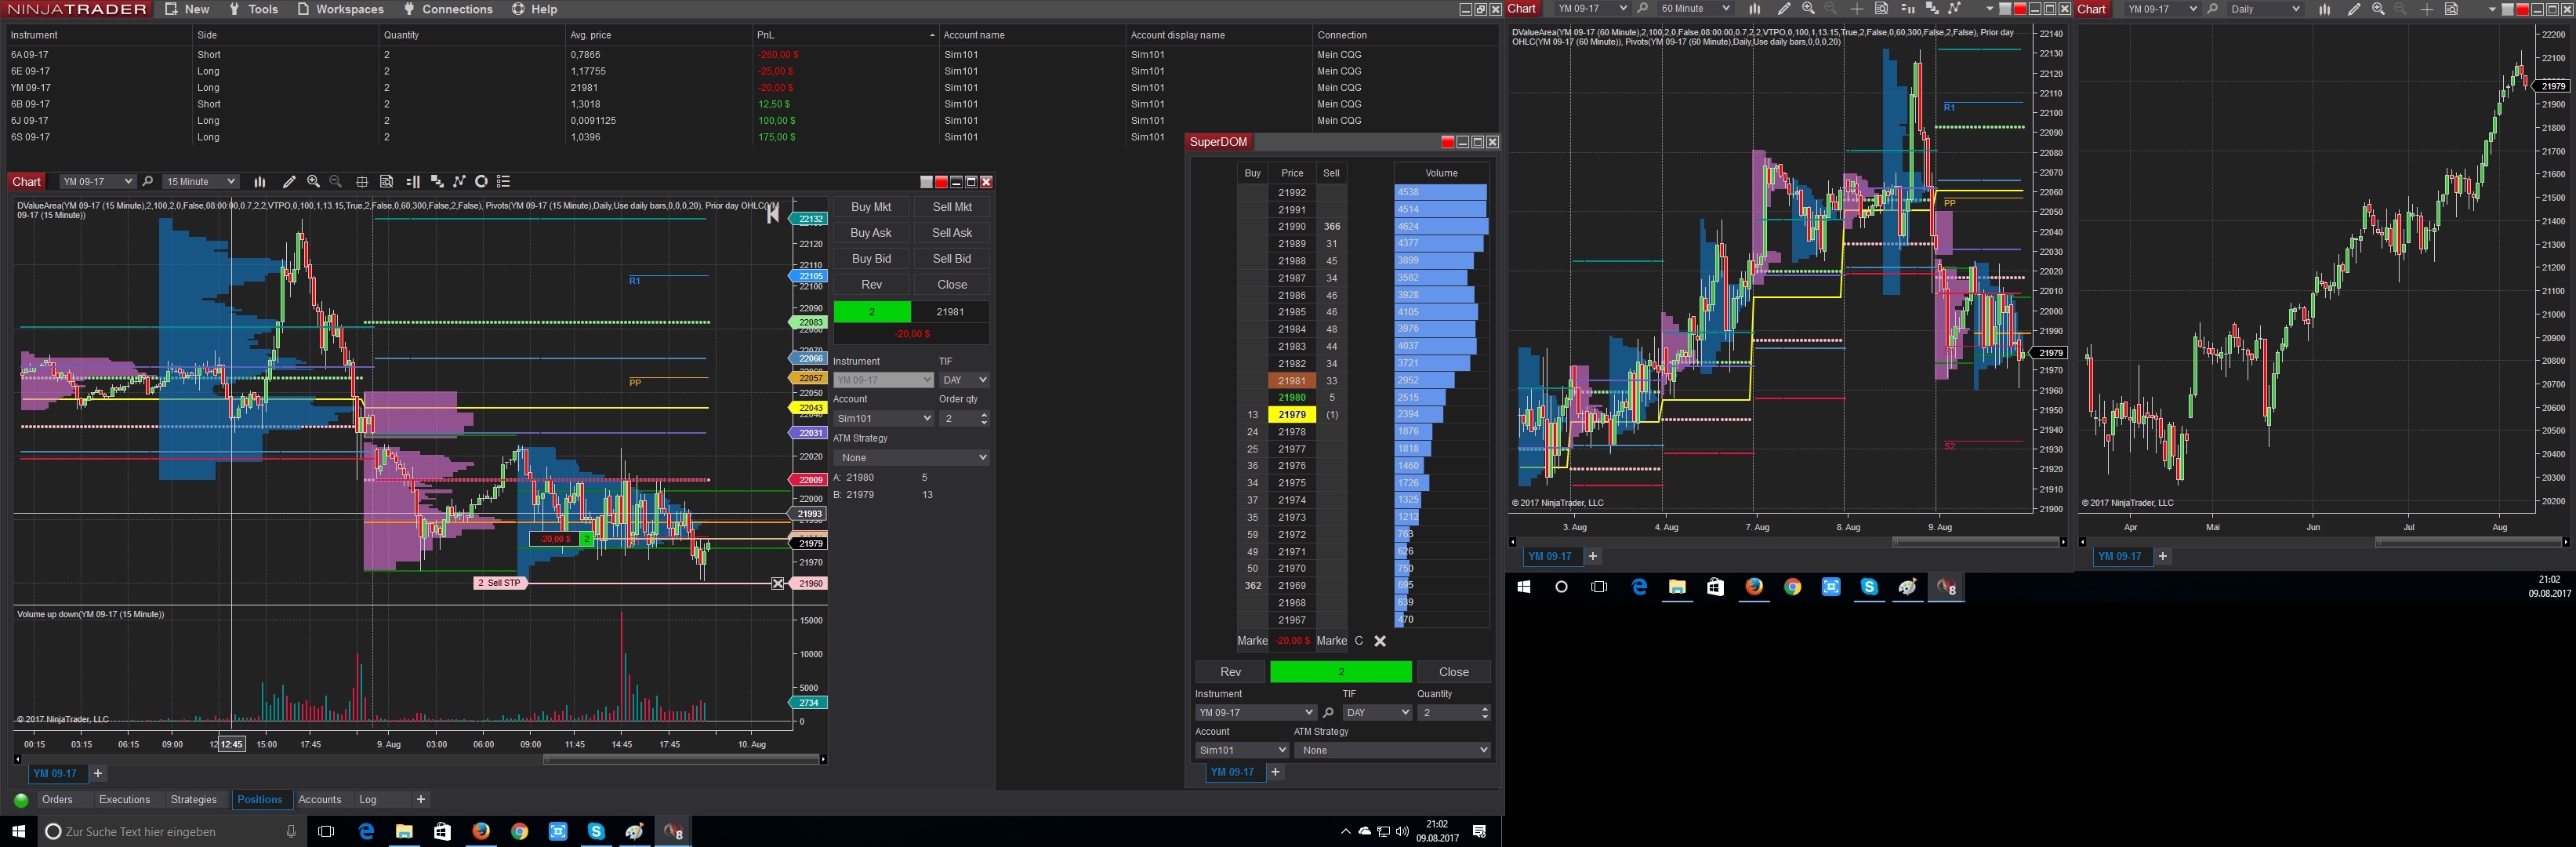This screenshot has height=847, width=2576.
Task: Open Windows Start menu on left taskbar
Action: coord(18,831)
